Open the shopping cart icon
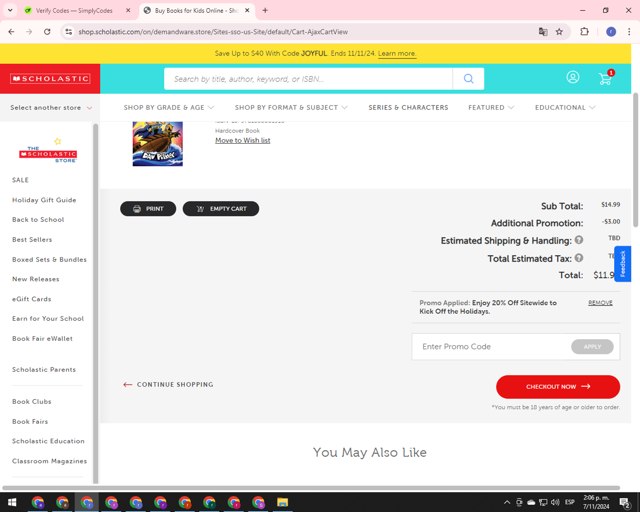Image resolution: width=640 pixels, height=512 pixels. coord(605,78)
